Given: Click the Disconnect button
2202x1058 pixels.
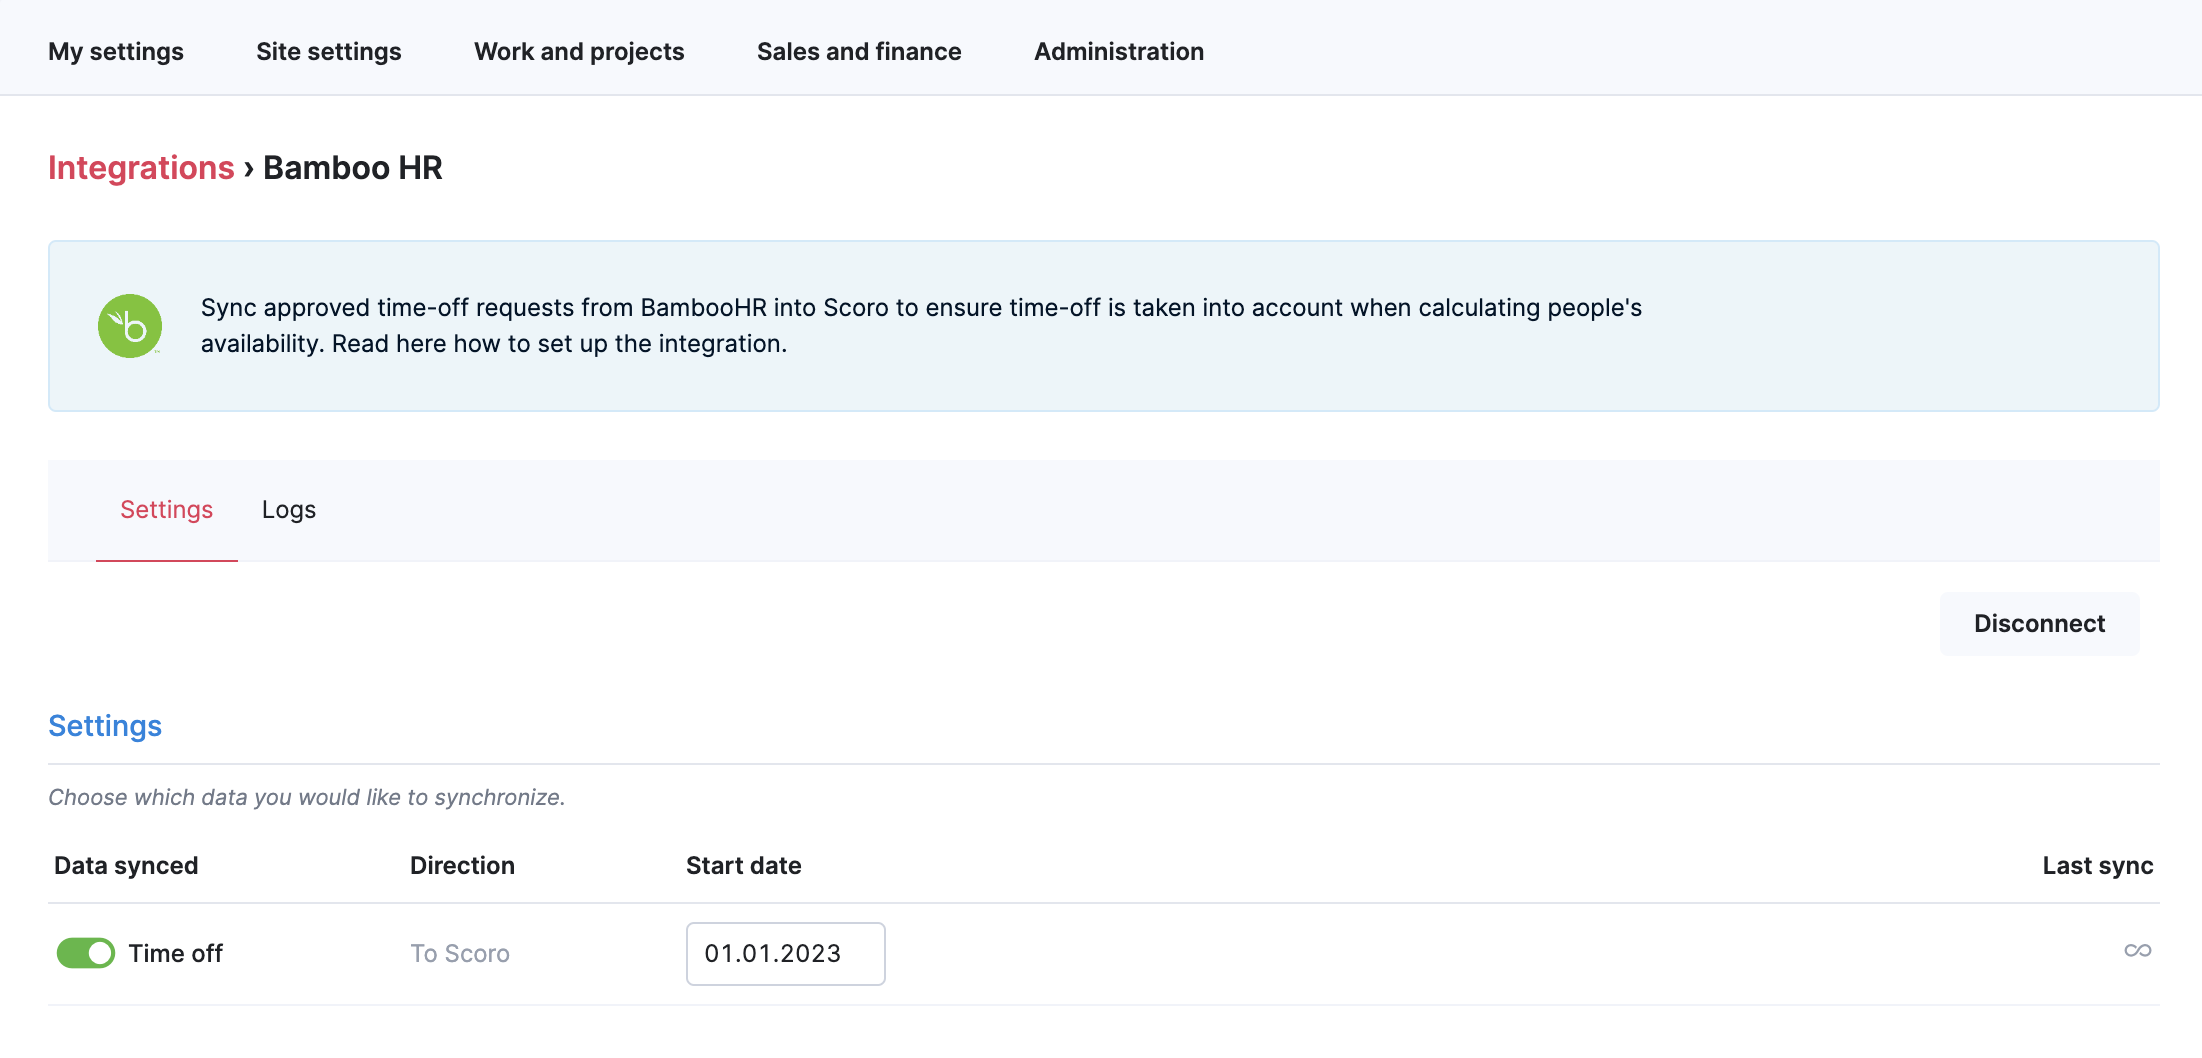Looking at the screenshot, I should coord(2040,624).
